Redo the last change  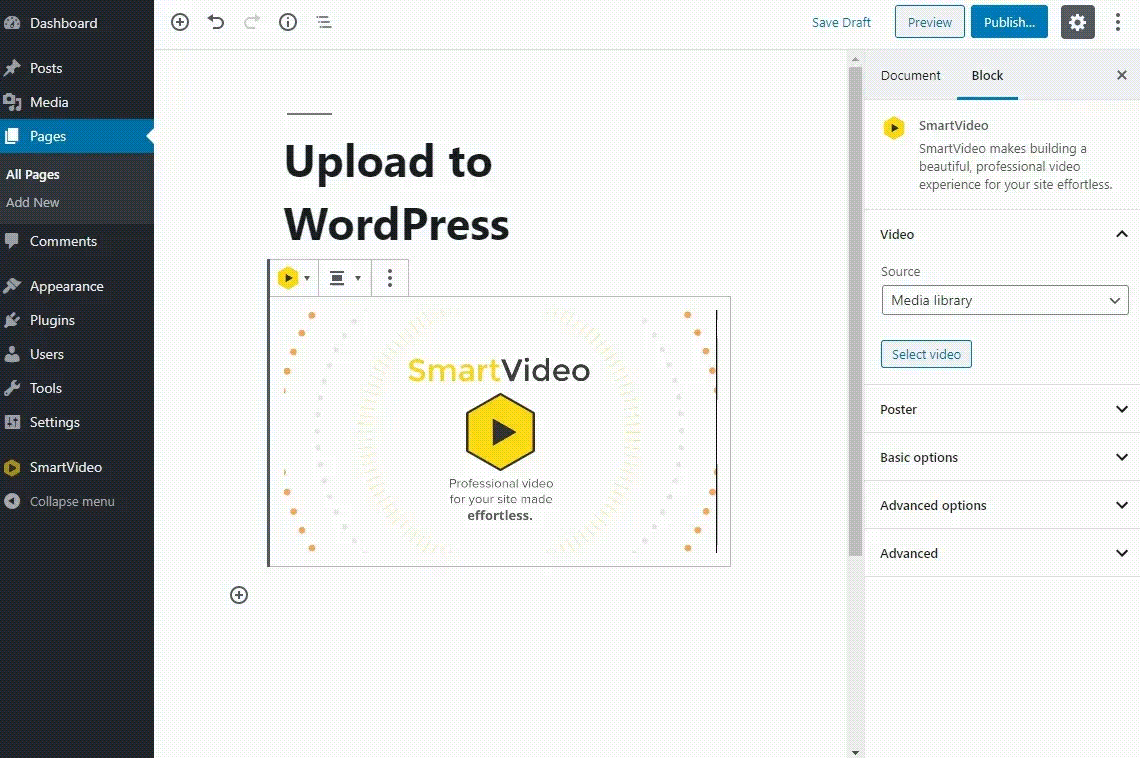pos(252,21)
